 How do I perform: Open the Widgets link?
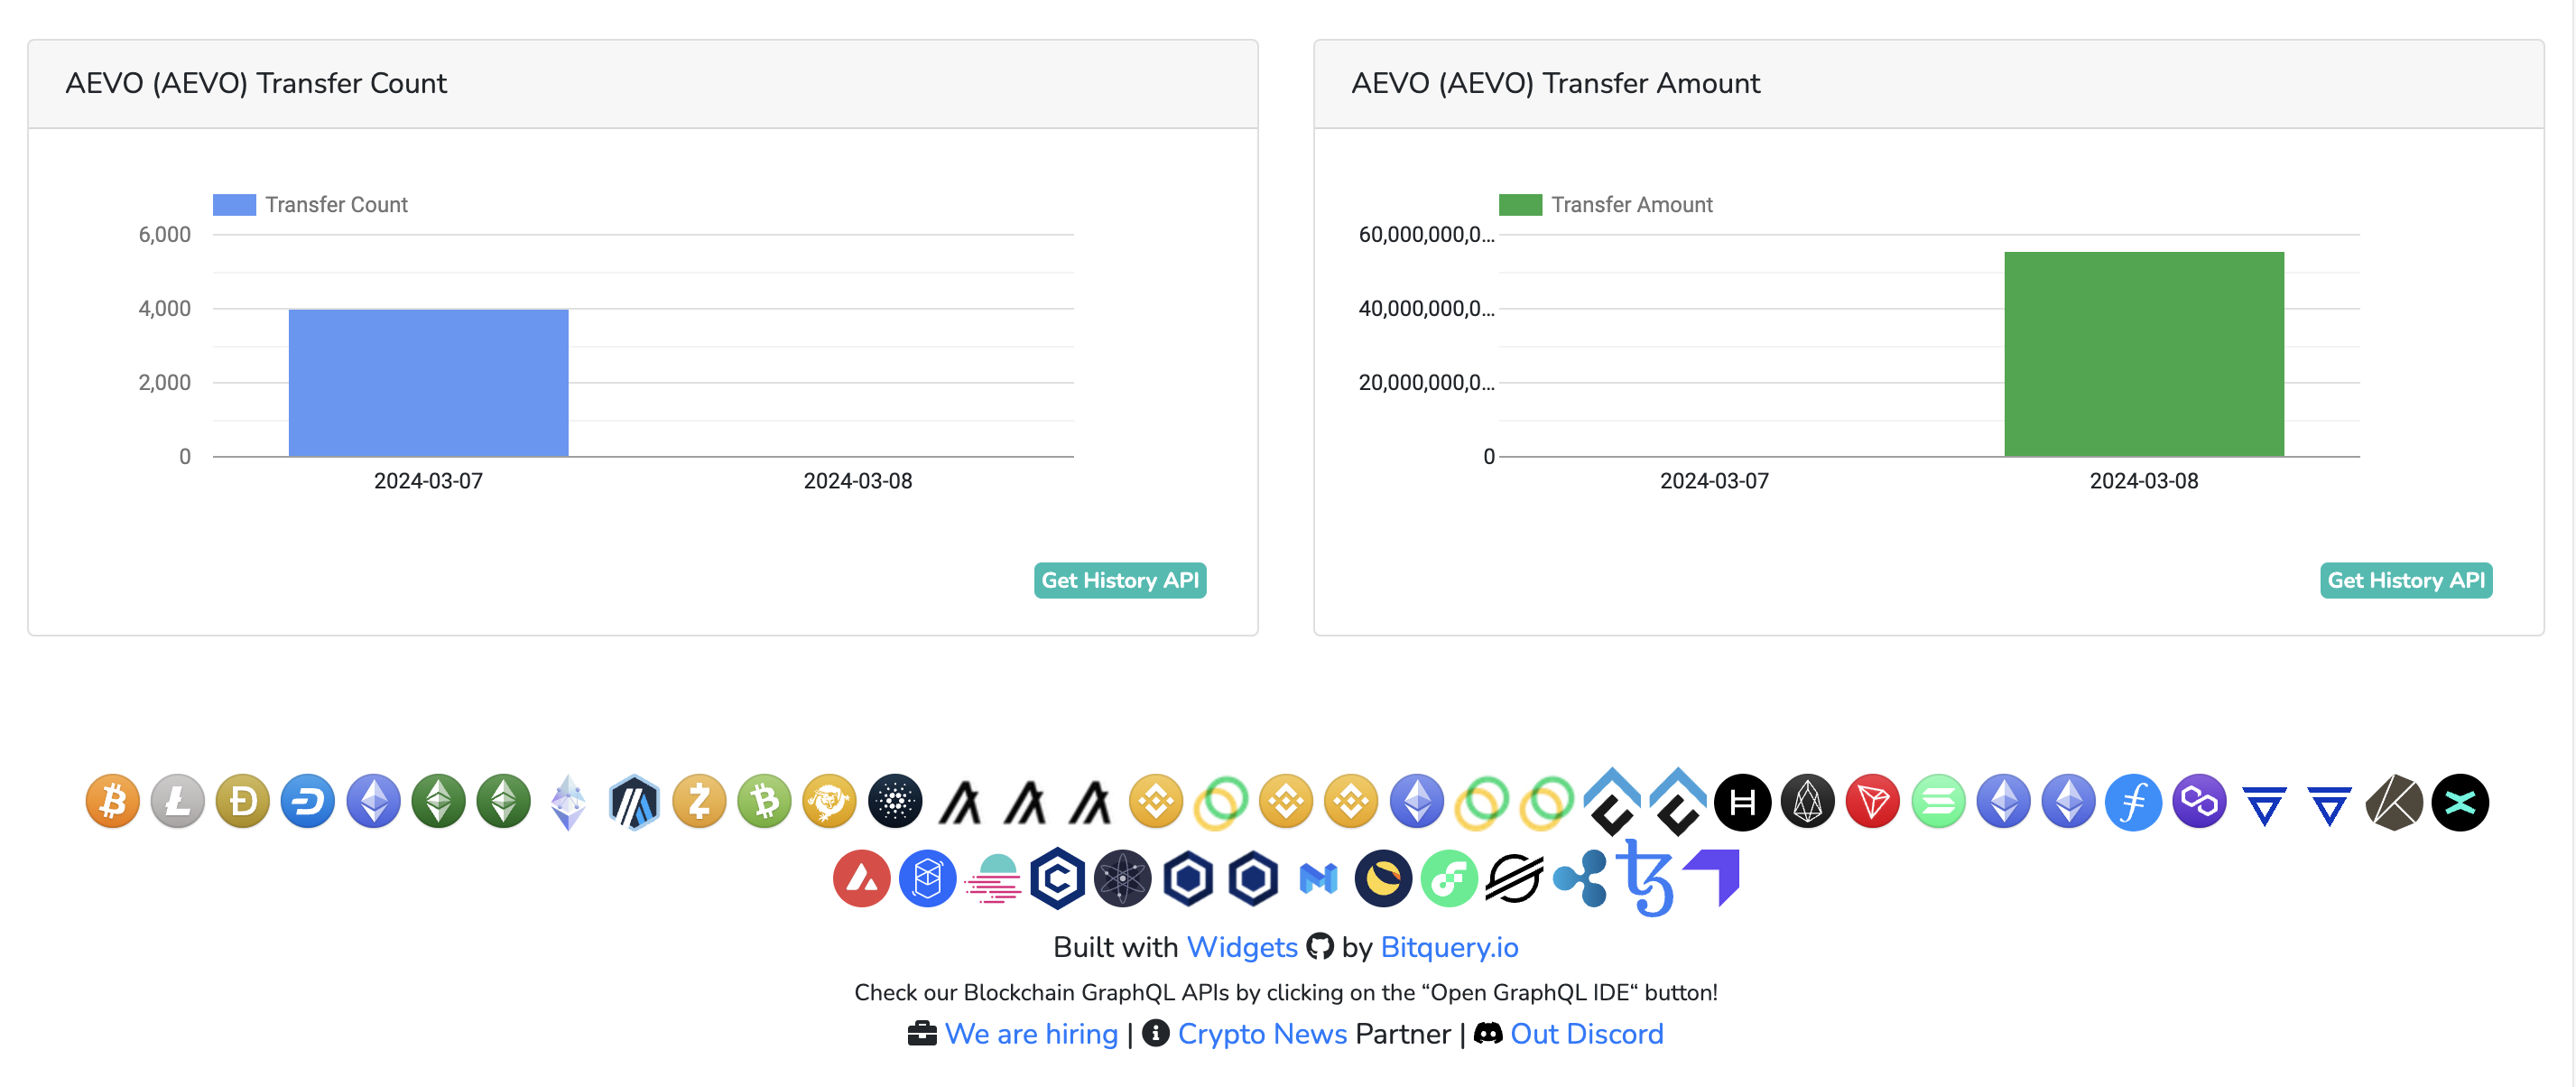pyautogui.click(x=1242, y=947)
